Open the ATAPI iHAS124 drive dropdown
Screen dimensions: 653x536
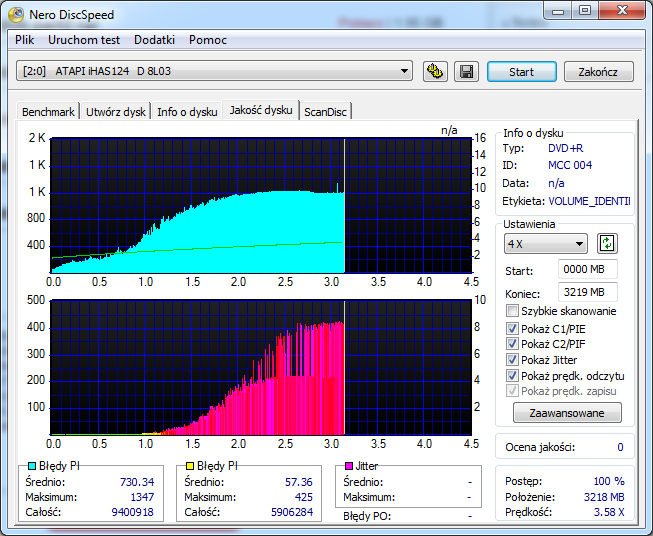(x=214, y=71)
